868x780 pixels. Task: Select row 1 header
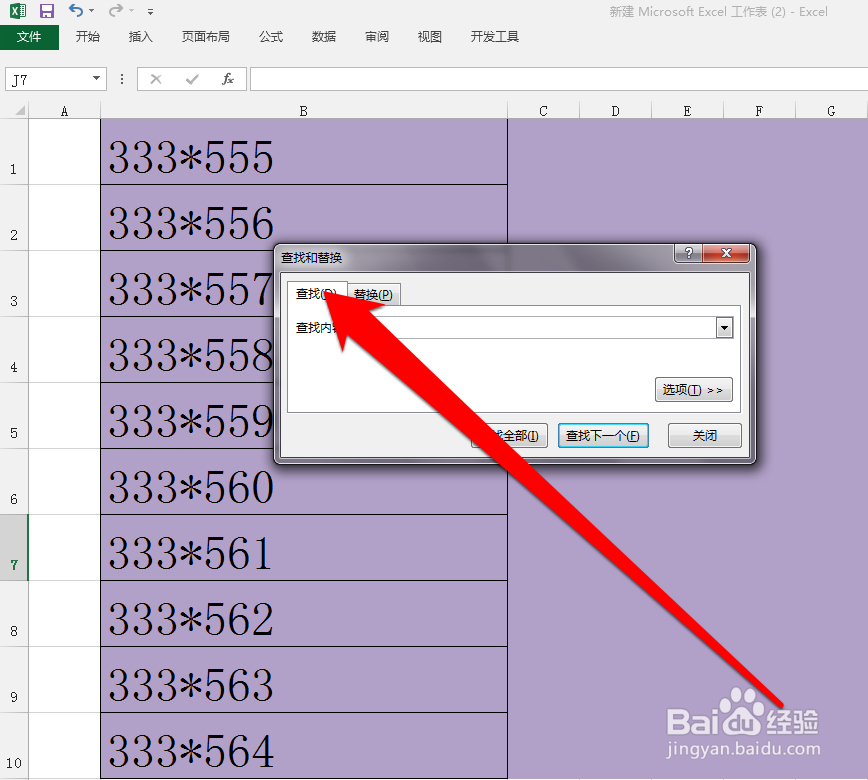14,152
